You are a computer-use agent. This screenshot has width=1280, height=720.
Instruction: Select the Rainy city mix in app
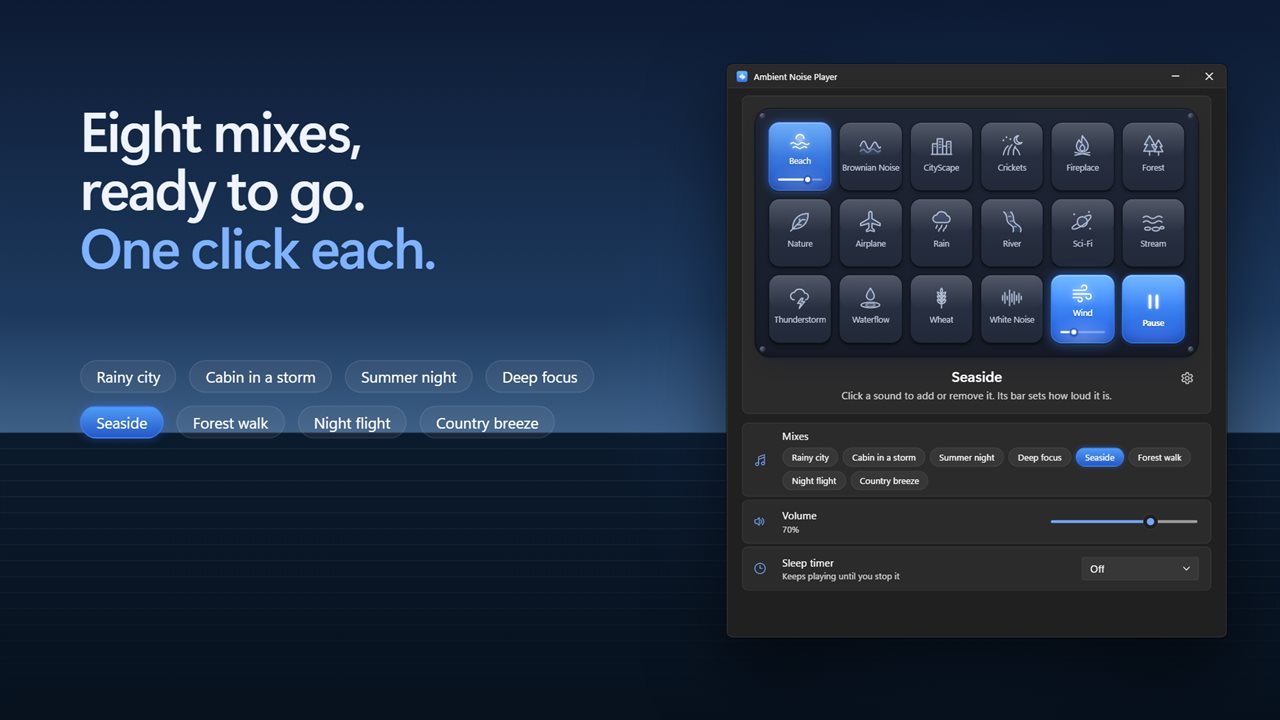tap(810, 457)
